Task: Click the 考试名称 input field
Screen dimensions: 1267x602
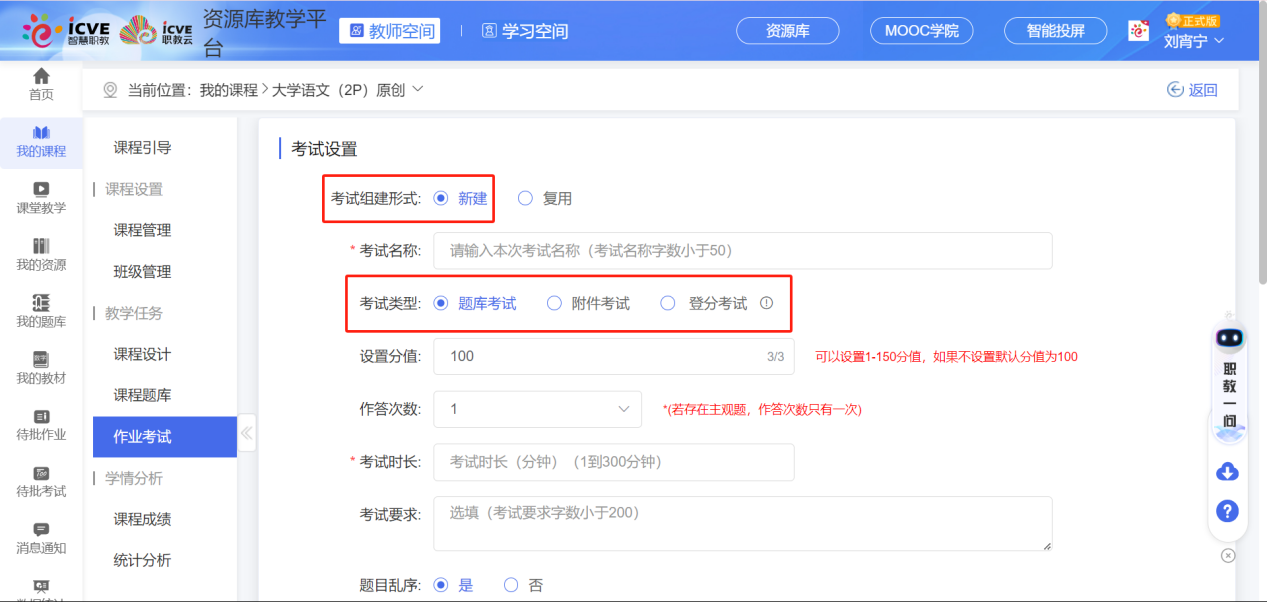Action: [742, 251]
